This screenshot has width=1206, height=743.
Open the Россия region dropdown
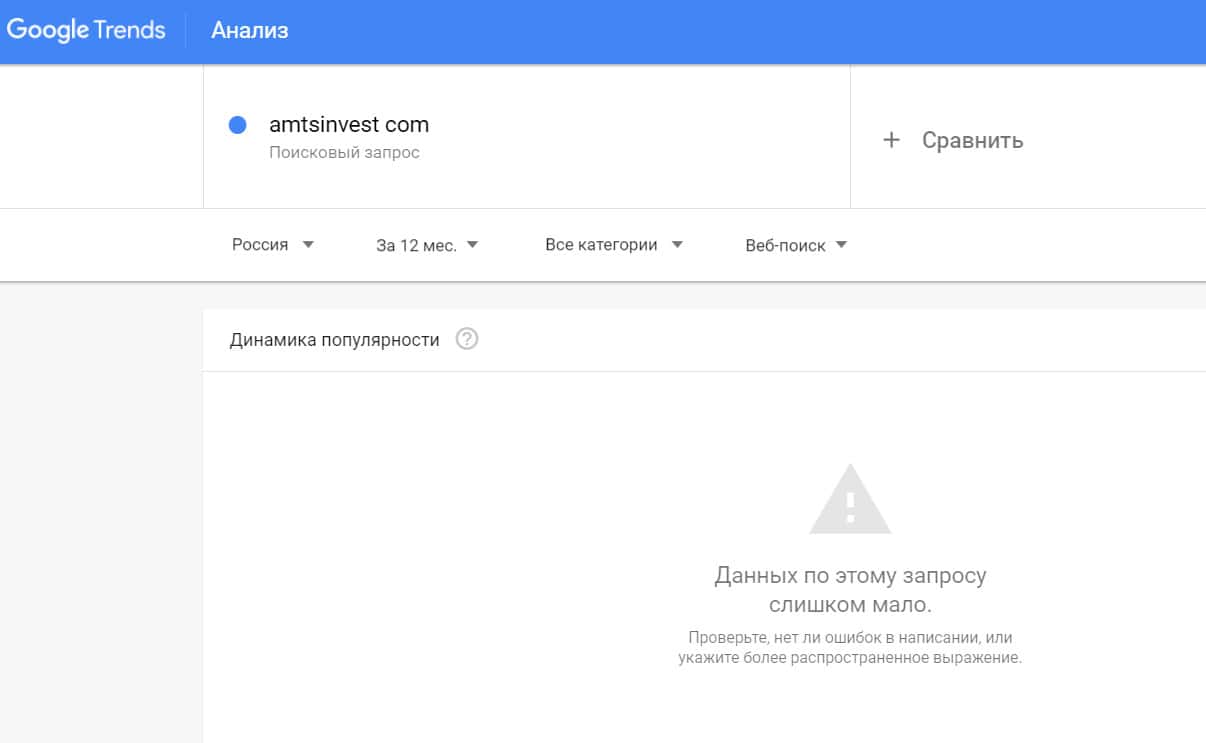[260, 245]
